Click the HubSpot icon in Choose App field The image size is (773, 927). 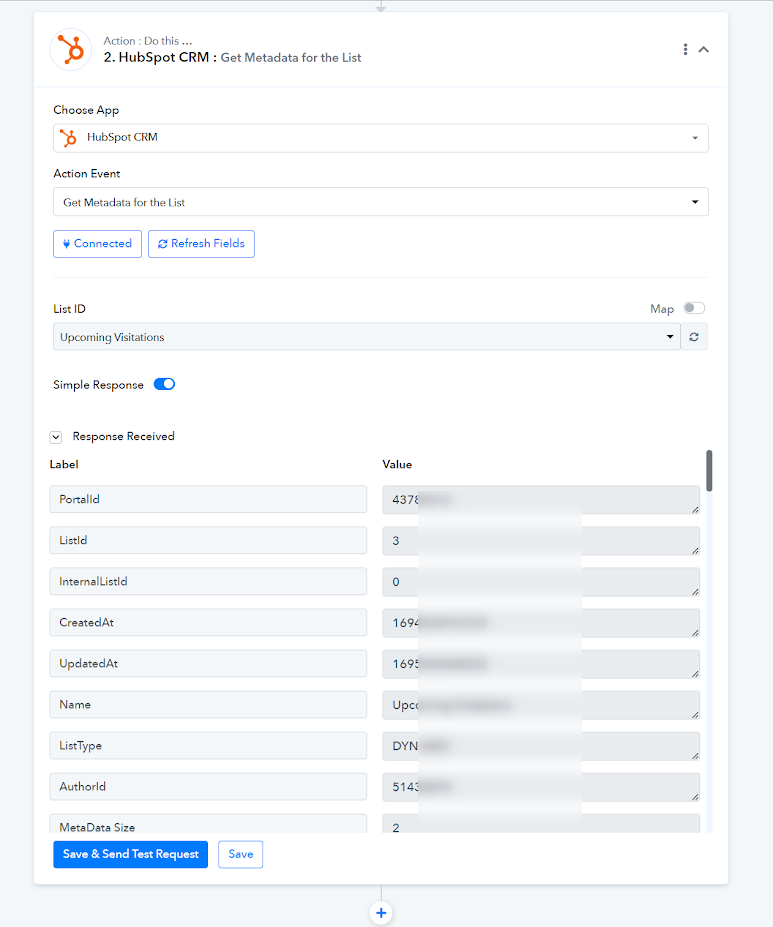point(69,138)
